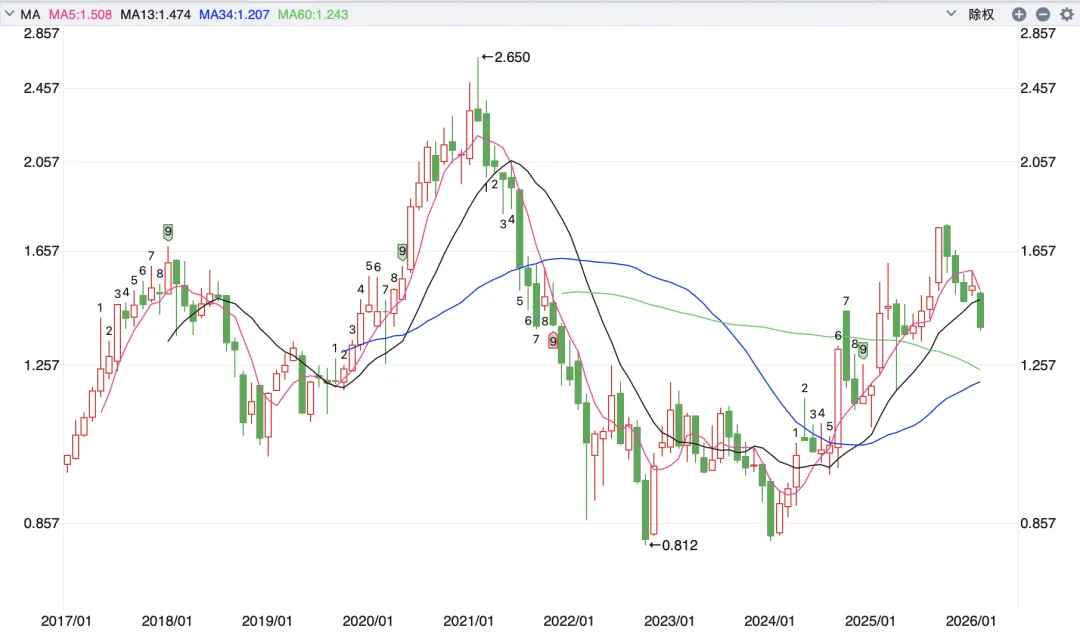
Task: Select the MA60:1.243 legend value
Action: click(313, 14)
